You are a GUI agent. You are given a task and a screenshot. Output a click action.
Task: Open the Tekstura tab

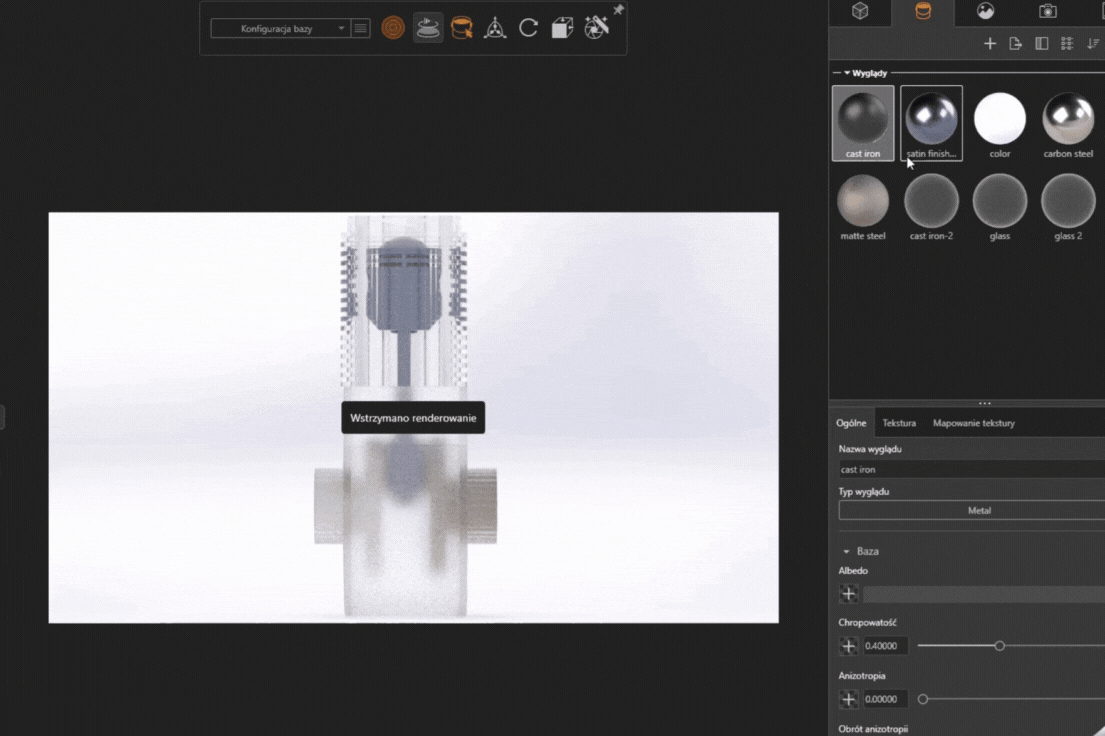click(x=899, y=423)
